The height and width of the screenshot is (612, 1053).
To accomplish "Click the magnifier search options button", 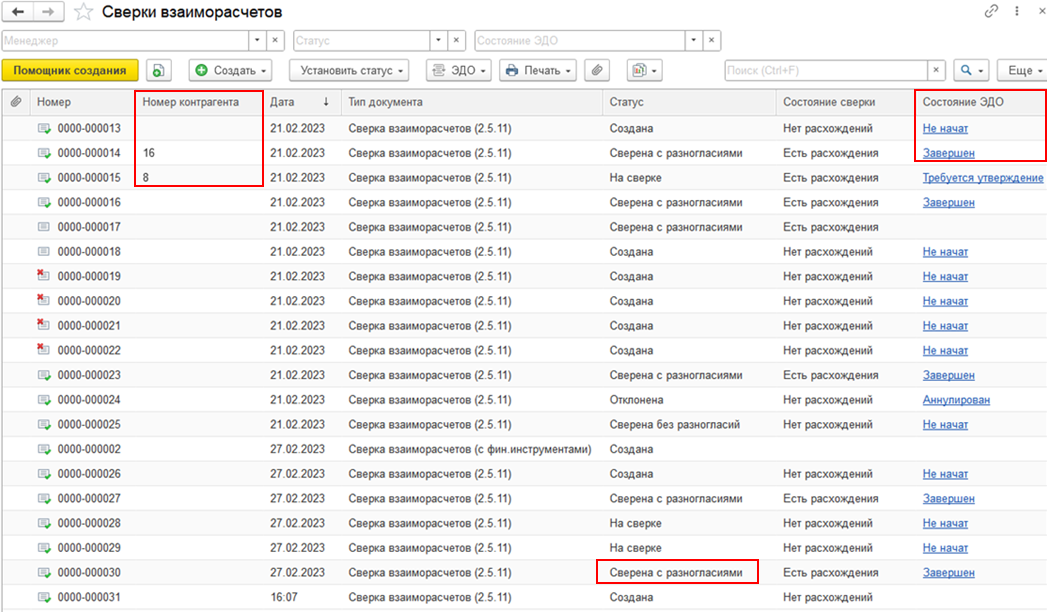I will point(969,71).
